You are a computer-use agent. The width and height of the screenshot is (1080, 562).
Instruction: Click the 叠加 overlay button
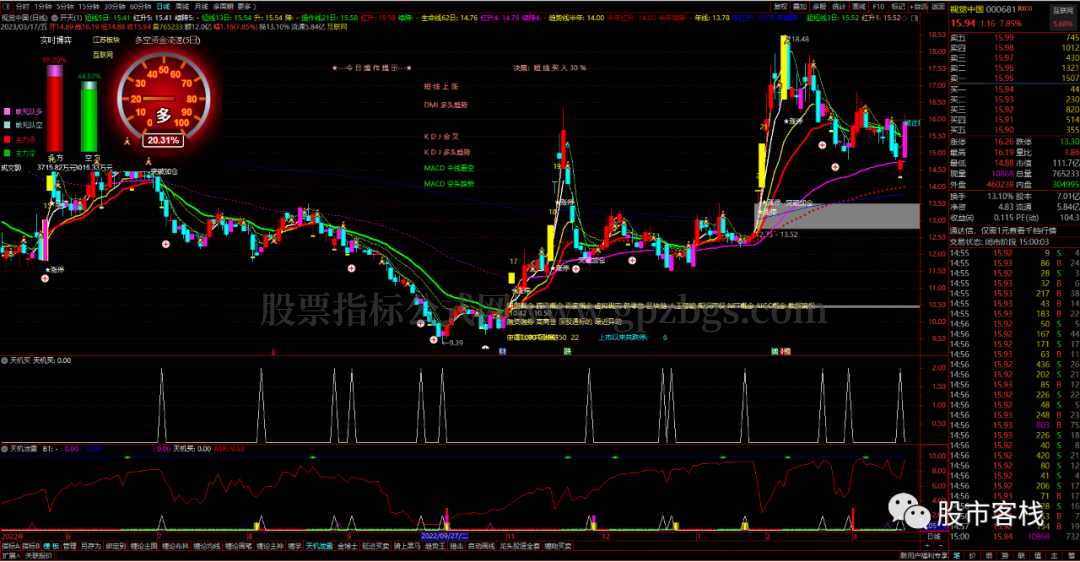(x=800, y=7)
